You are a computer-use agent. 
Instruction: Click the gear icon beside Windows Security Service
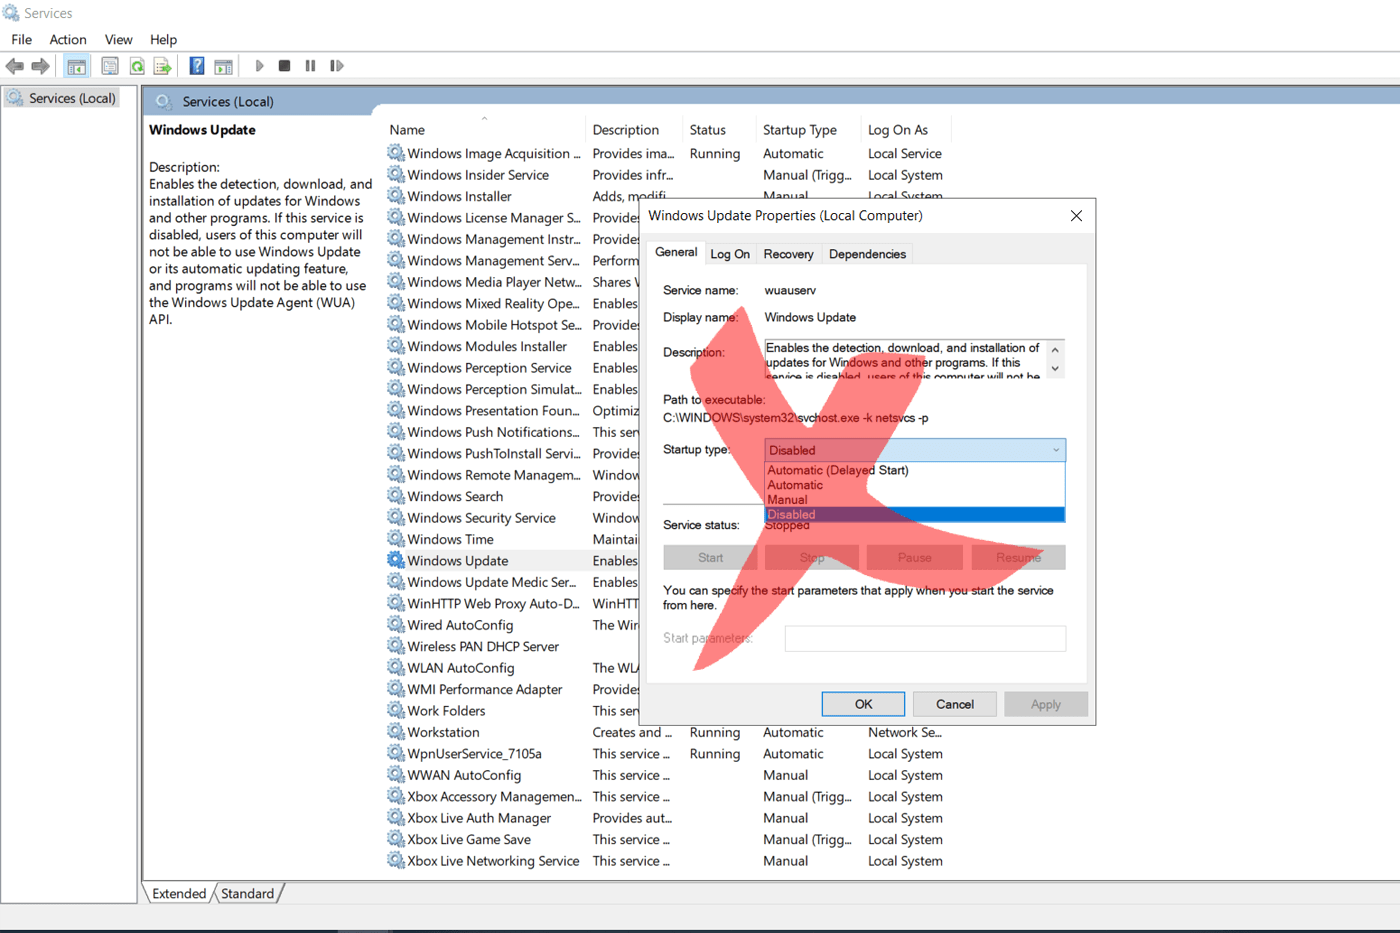[x=396, y=517]
